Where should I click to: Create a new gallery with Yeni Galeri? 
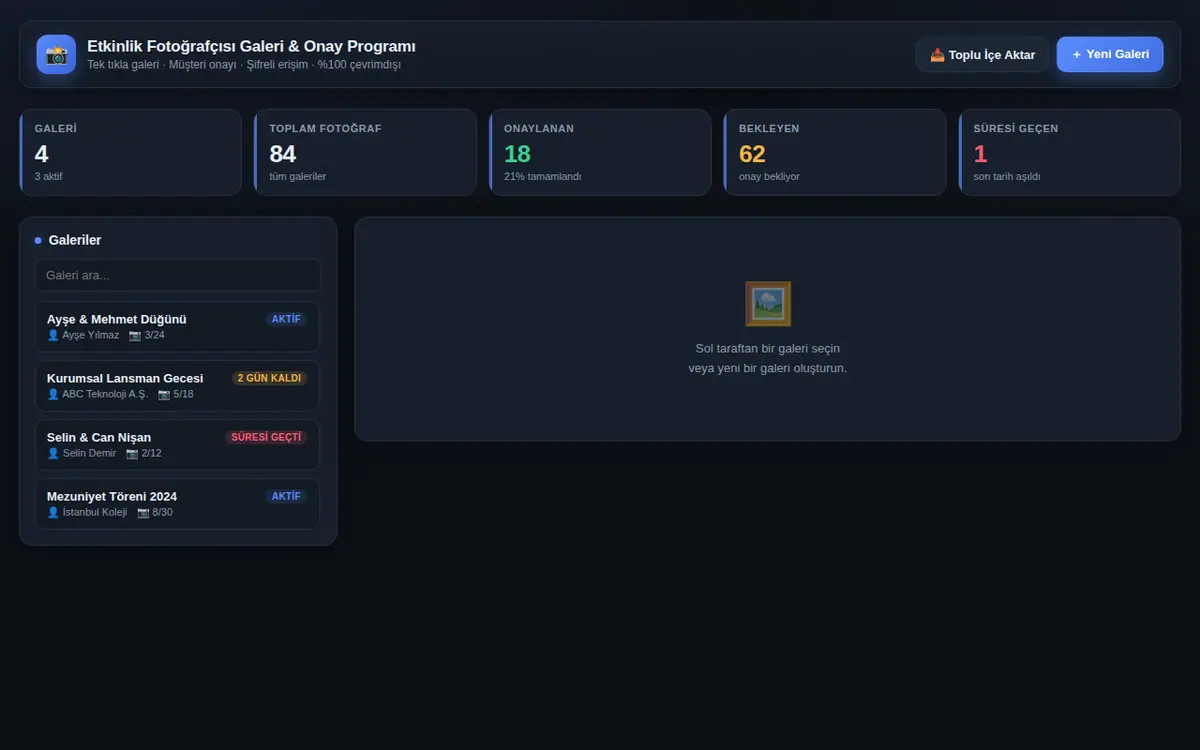1110,54
